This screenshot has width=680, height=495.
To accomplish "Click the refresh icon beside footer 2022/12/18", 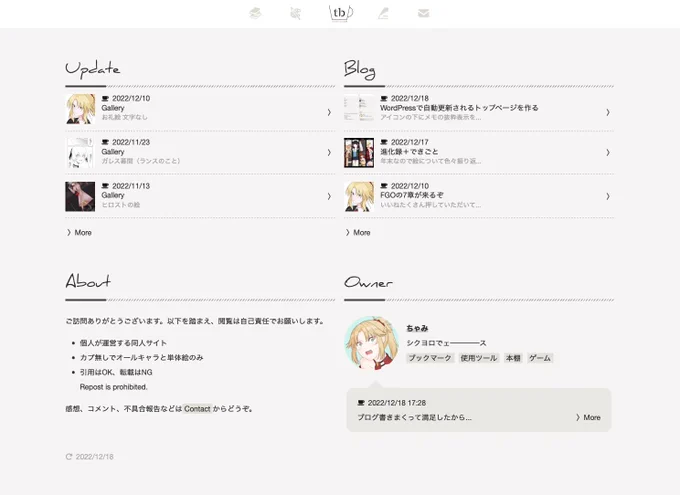I will tap(69, 456).
